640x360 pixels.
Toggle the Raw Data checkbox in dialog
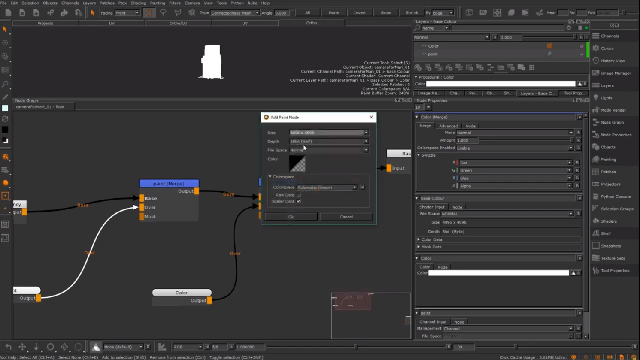[x=299, y=195]
